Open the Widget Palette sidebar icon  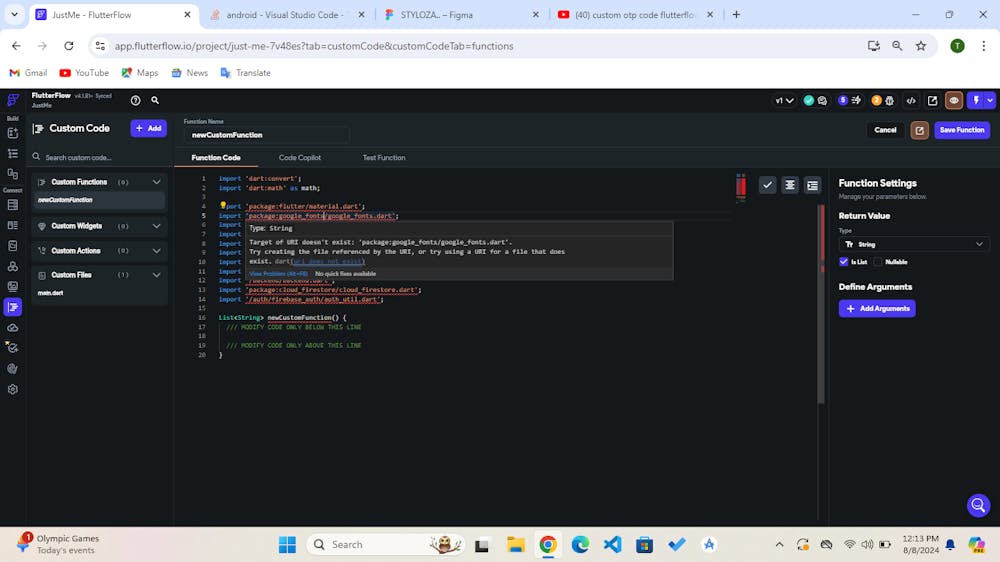point(13,133)
